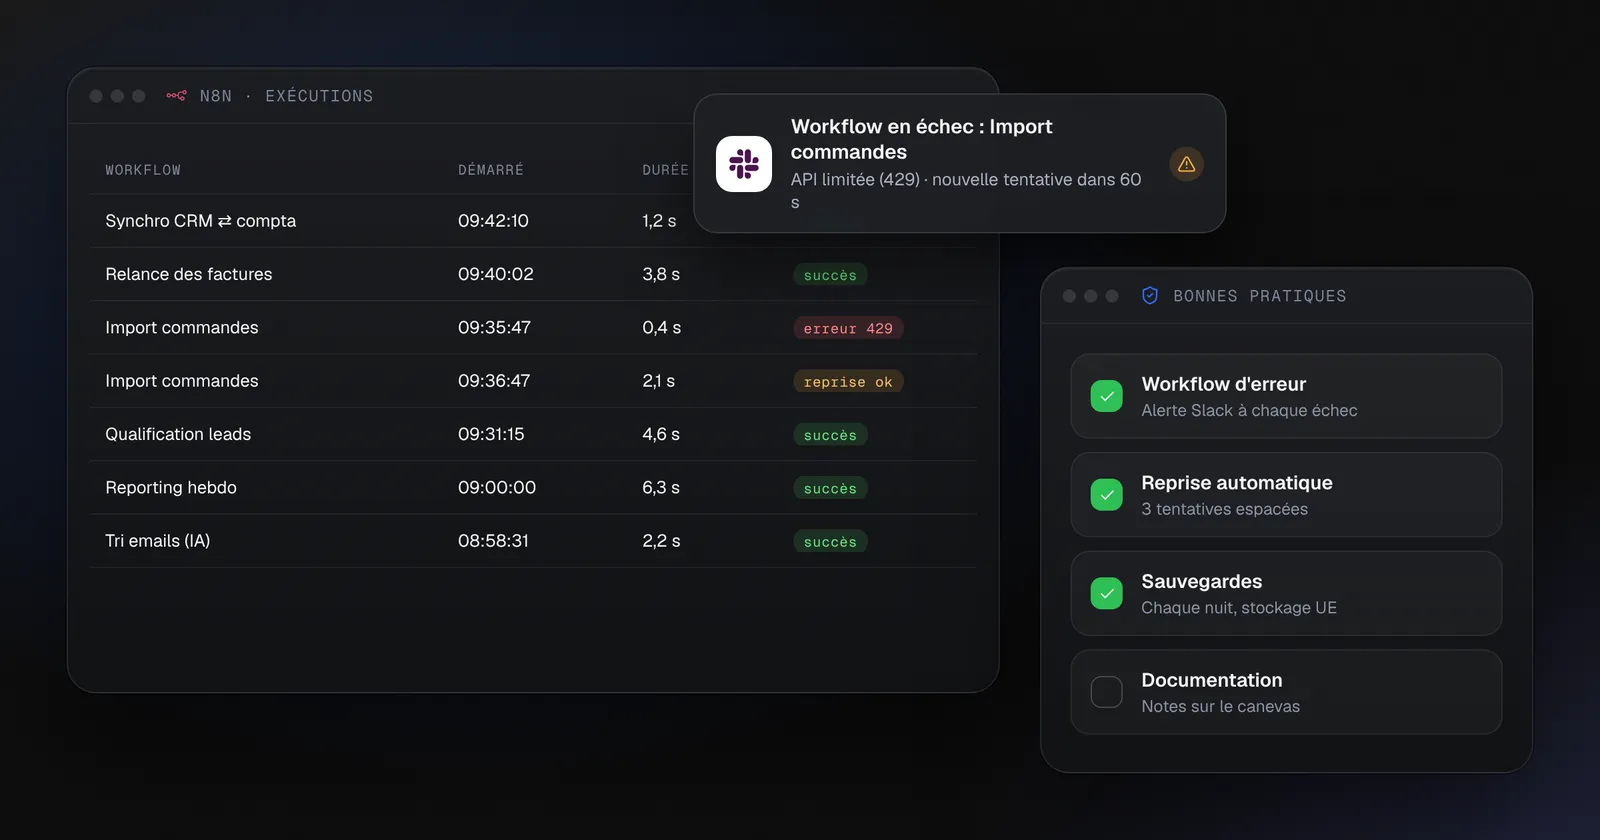Click the "EXÉCUTIONS" title in the n8n window
Screen dimensions: 1600x840
coord(319,96)
